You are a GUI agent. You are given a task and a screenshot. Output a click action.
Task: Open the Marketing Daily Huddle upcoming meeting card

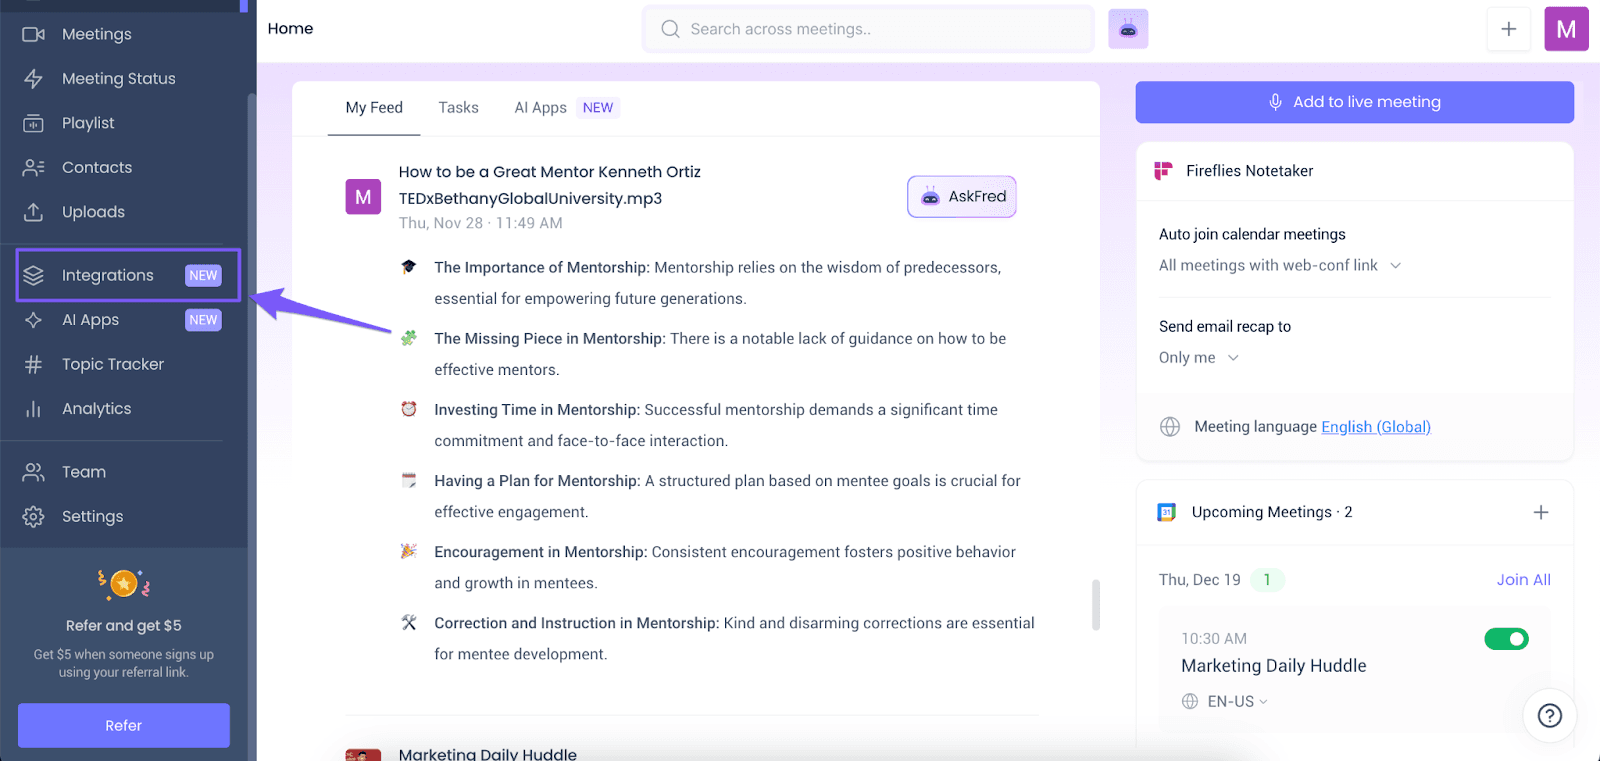tap(1354, 667)
